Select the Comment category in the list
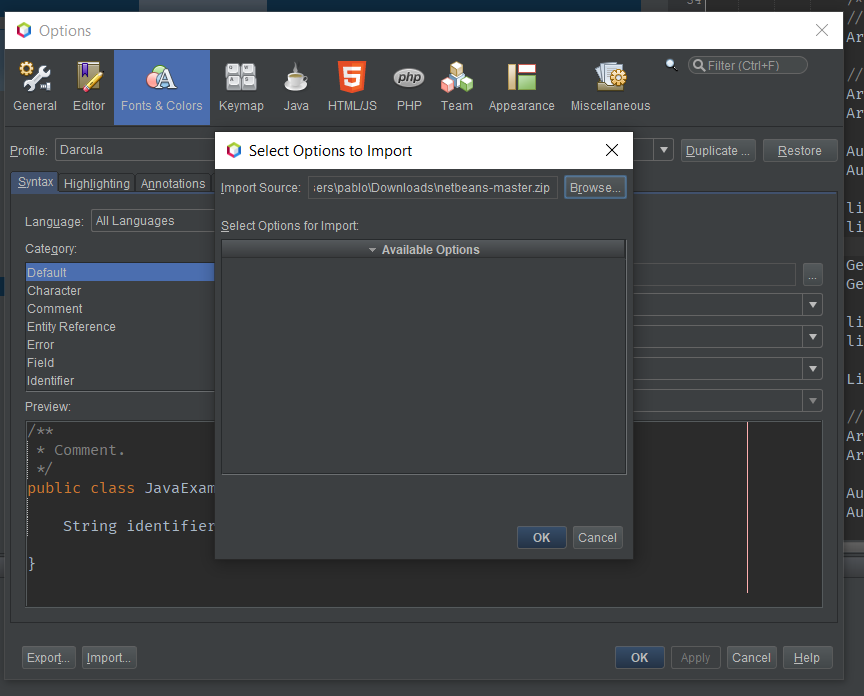The width and height of the screenshot is (864, 696). (x=55, y=308)
